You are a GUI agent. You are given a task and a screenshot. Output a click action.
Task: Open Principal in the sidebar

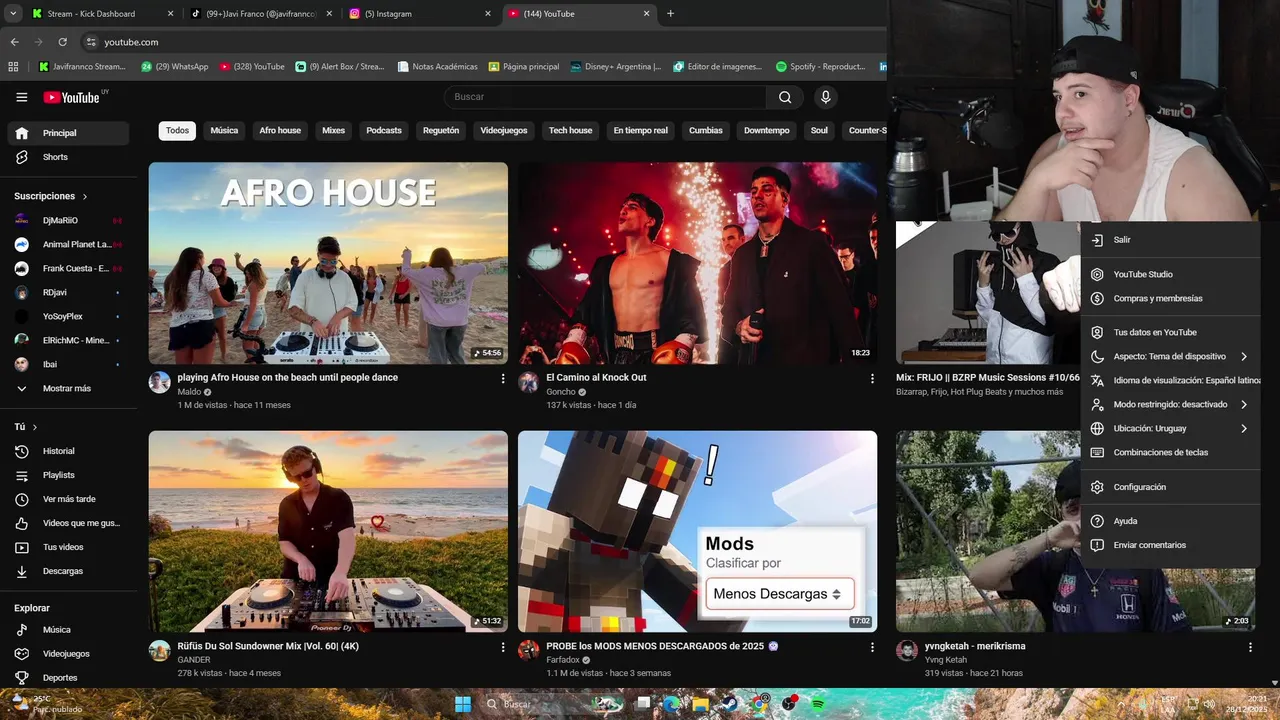point(68,133)
